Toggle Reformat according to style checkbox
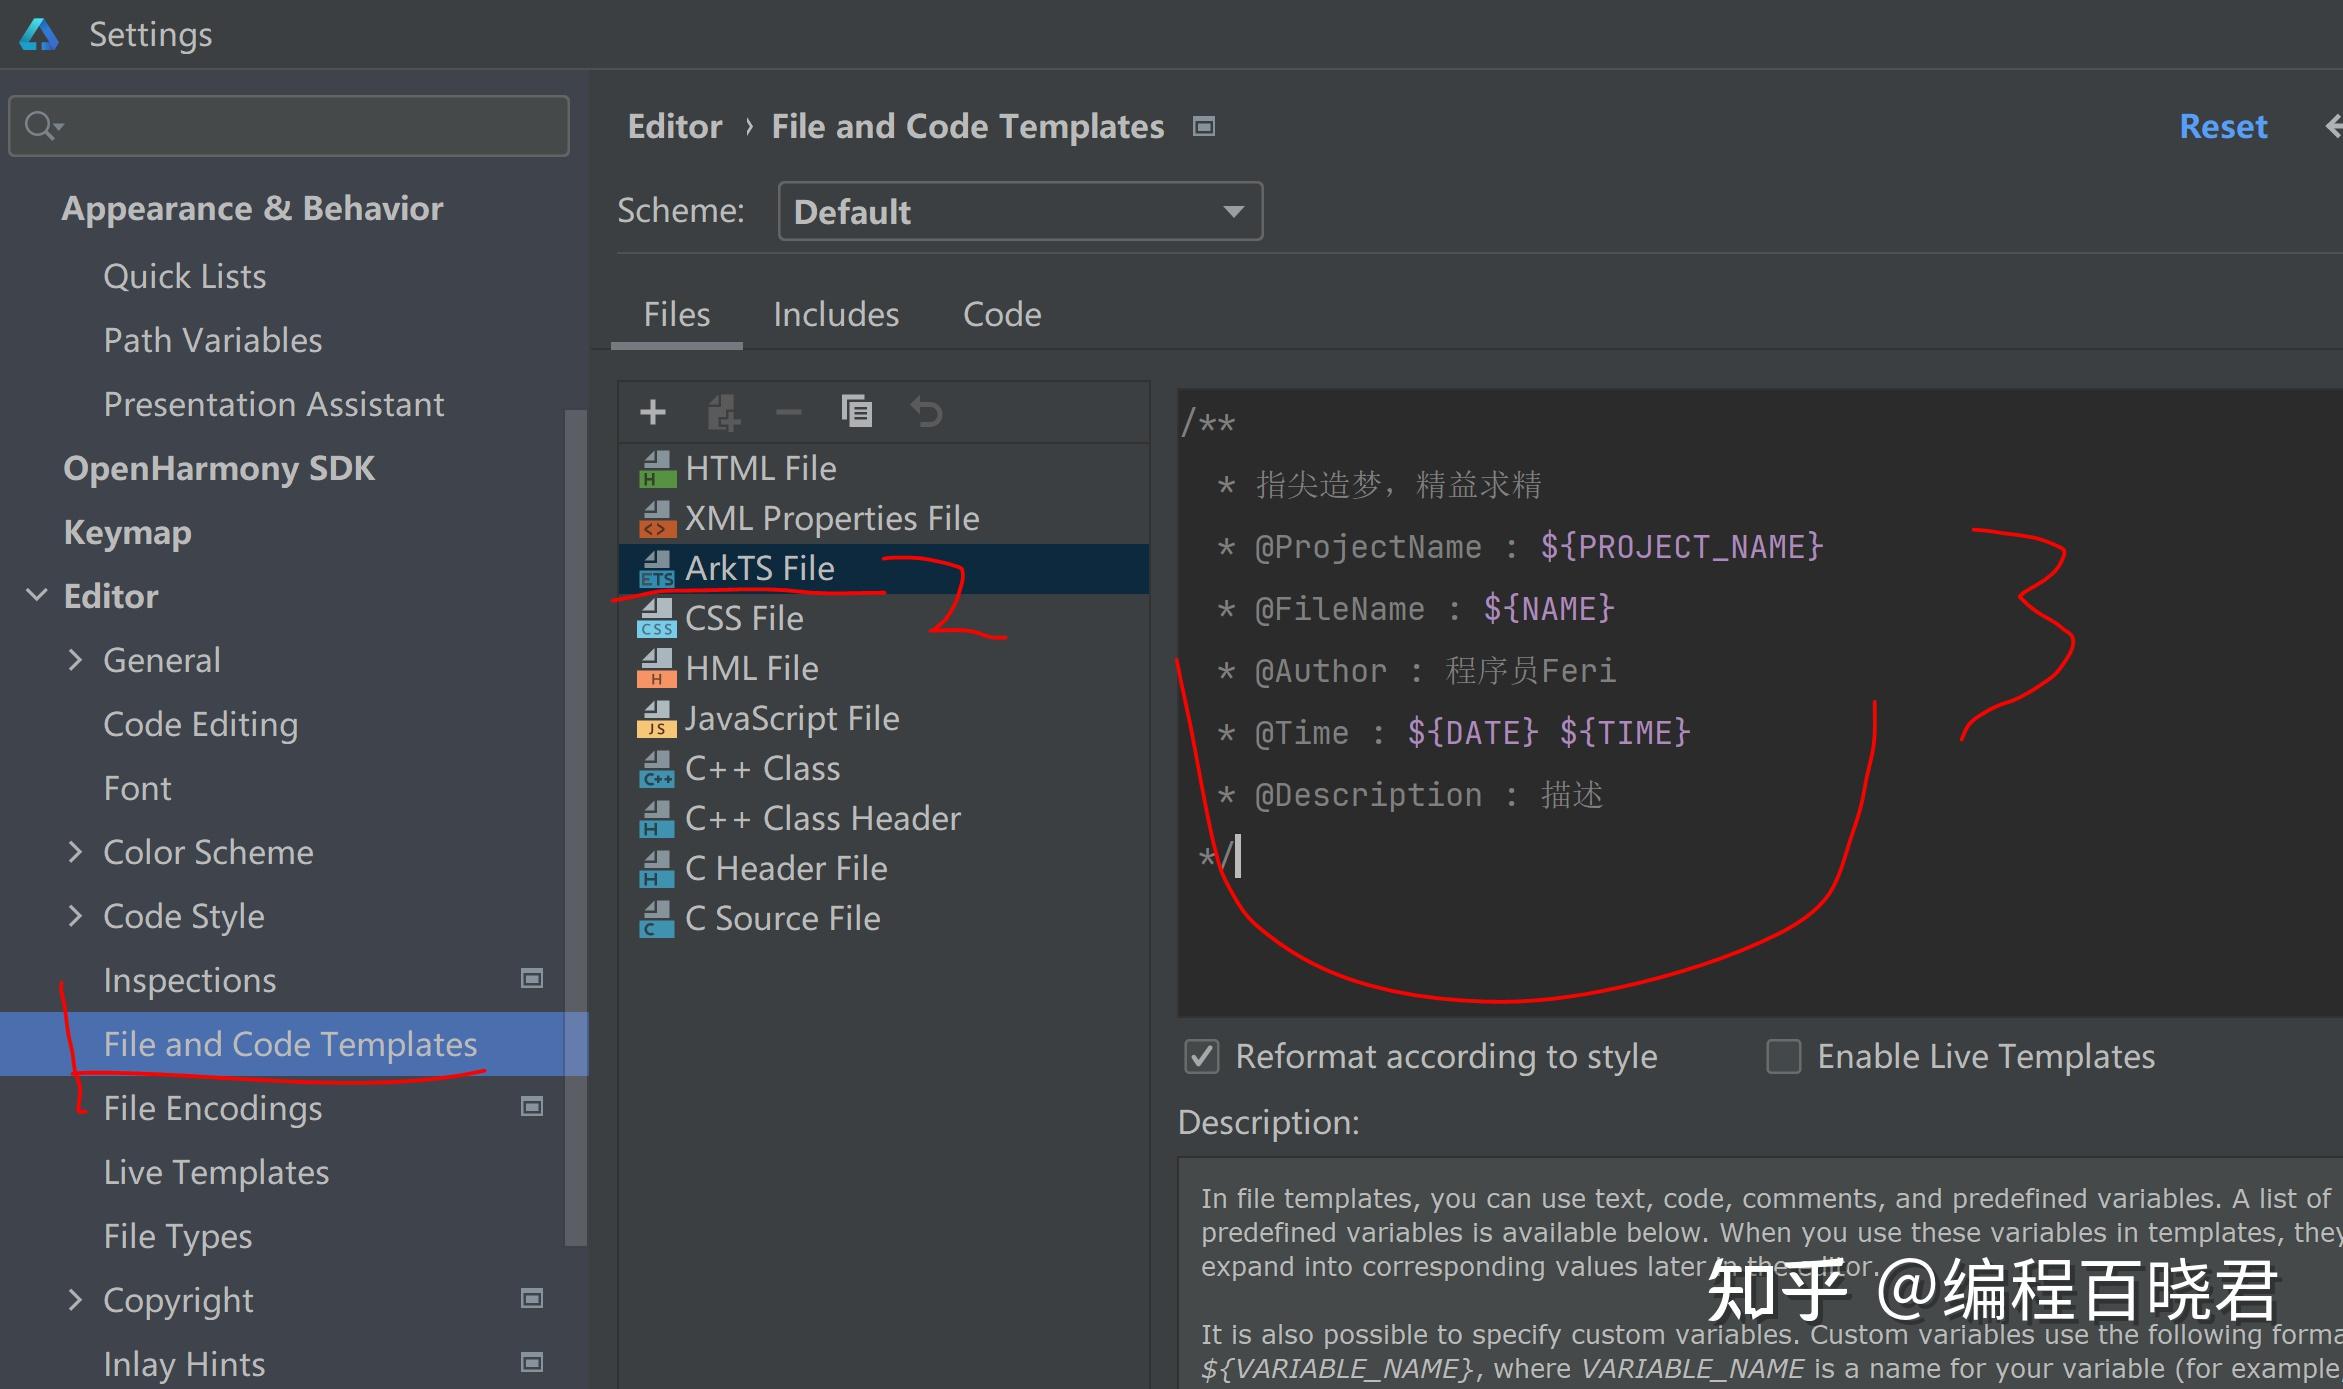The image size is (2343, 1389). (x=1202, y=1057)
